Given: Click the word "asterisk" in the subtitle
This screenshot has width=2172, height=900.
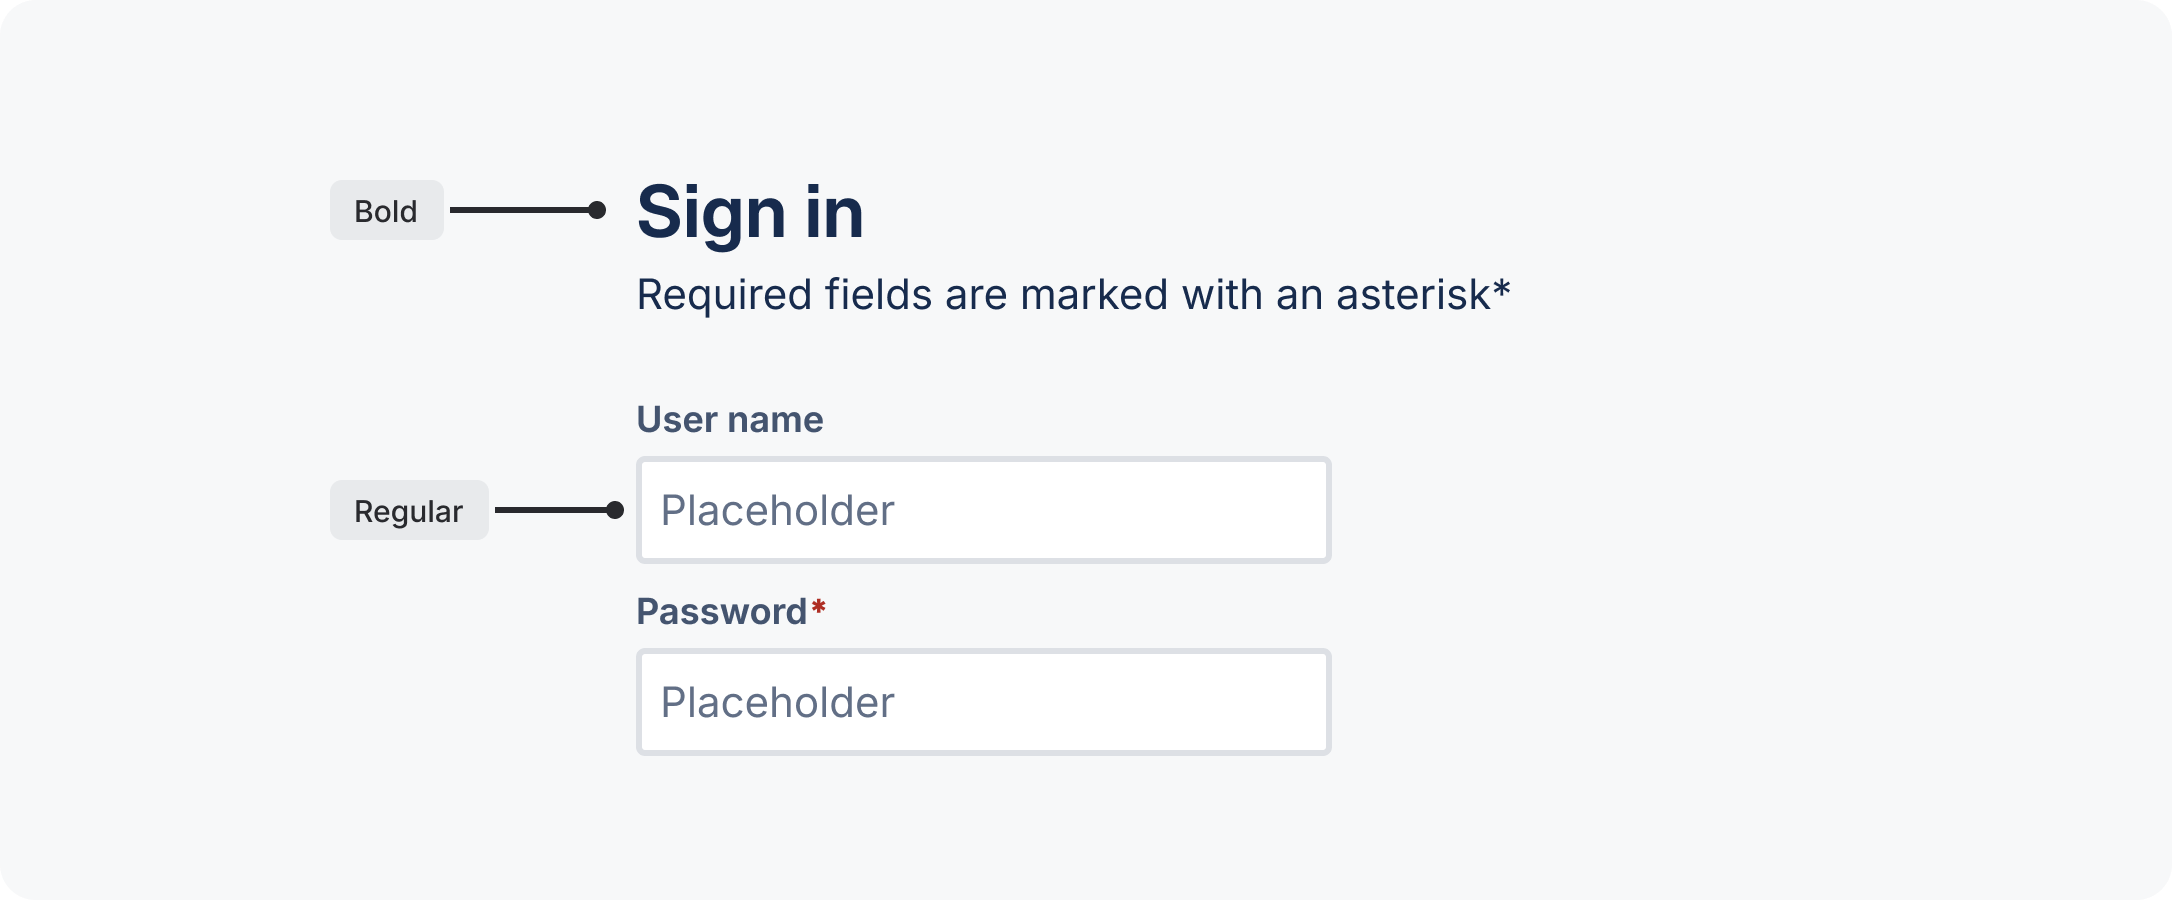Looking at the screenshot, I should (x=1413, y=295).
